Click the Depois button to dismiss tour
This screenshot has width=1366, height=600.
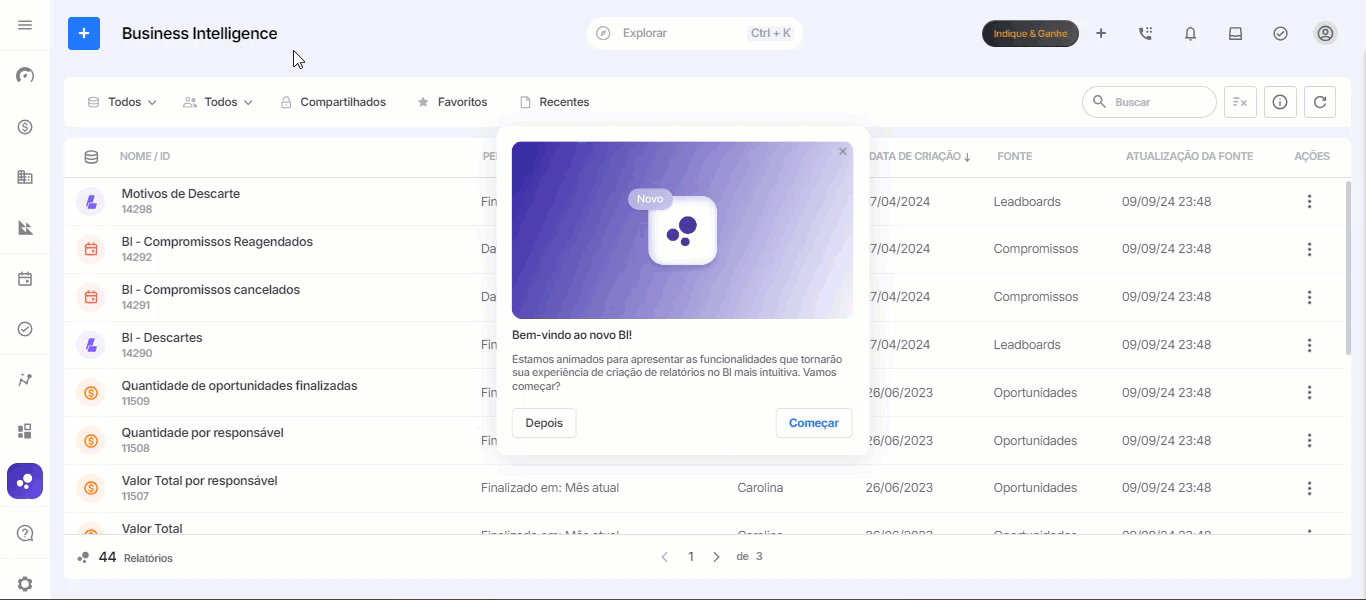coord(544,423)
